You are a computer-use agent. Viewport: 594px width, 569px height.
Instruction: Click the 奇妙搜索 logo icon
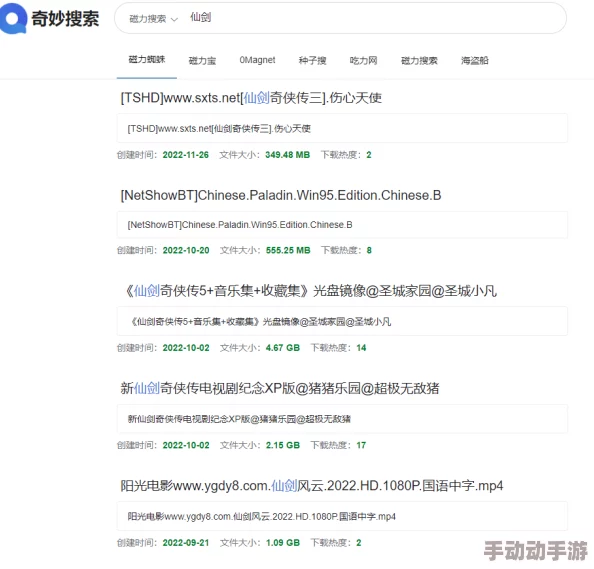pos(13,18)
